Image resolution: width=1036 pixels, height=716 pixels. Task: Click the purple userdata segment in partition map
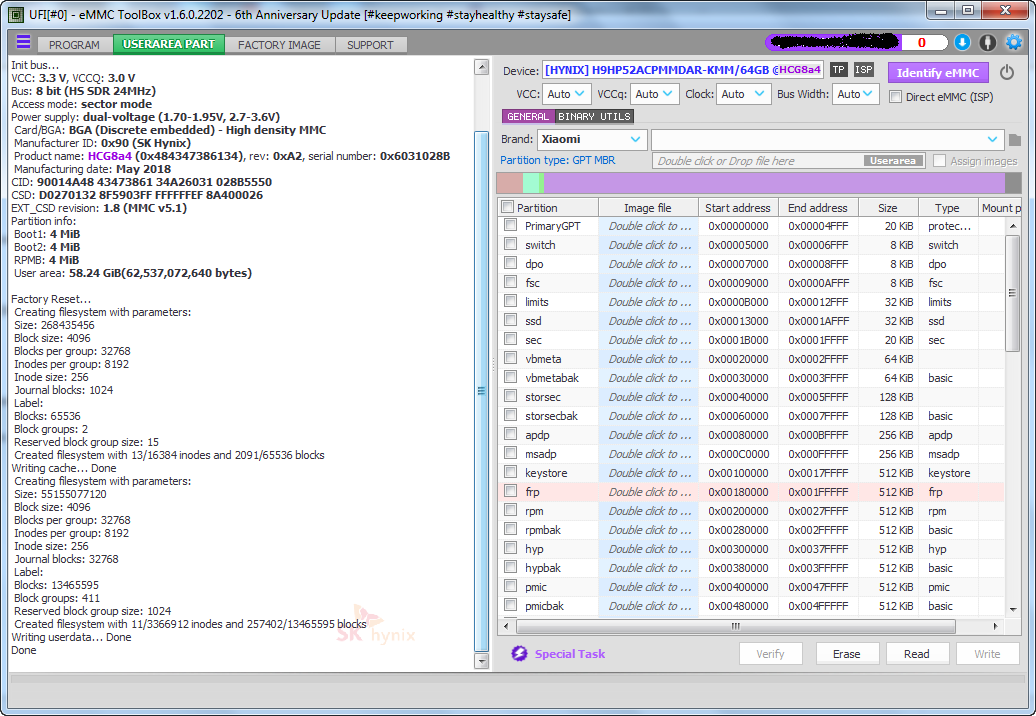point(770,183)
